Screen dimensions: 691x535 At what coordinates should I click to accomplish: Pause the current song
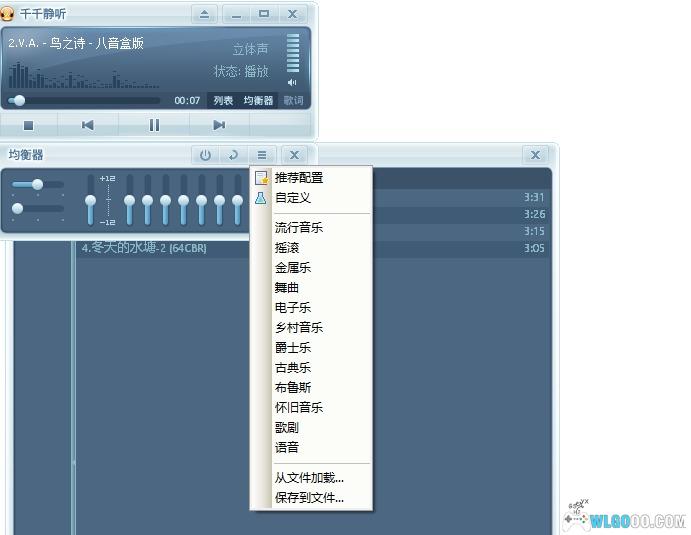pos(154,125)
